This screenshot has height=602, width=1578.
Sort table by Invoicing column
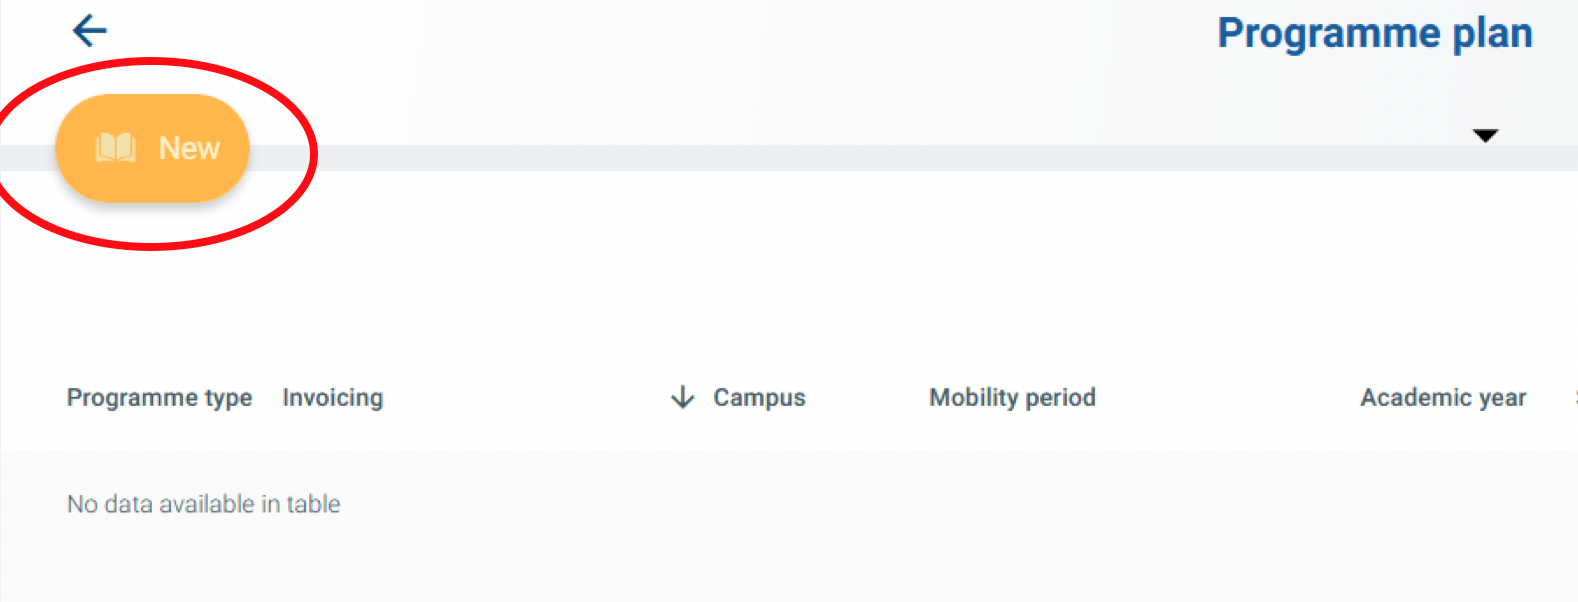pos(333,398)
